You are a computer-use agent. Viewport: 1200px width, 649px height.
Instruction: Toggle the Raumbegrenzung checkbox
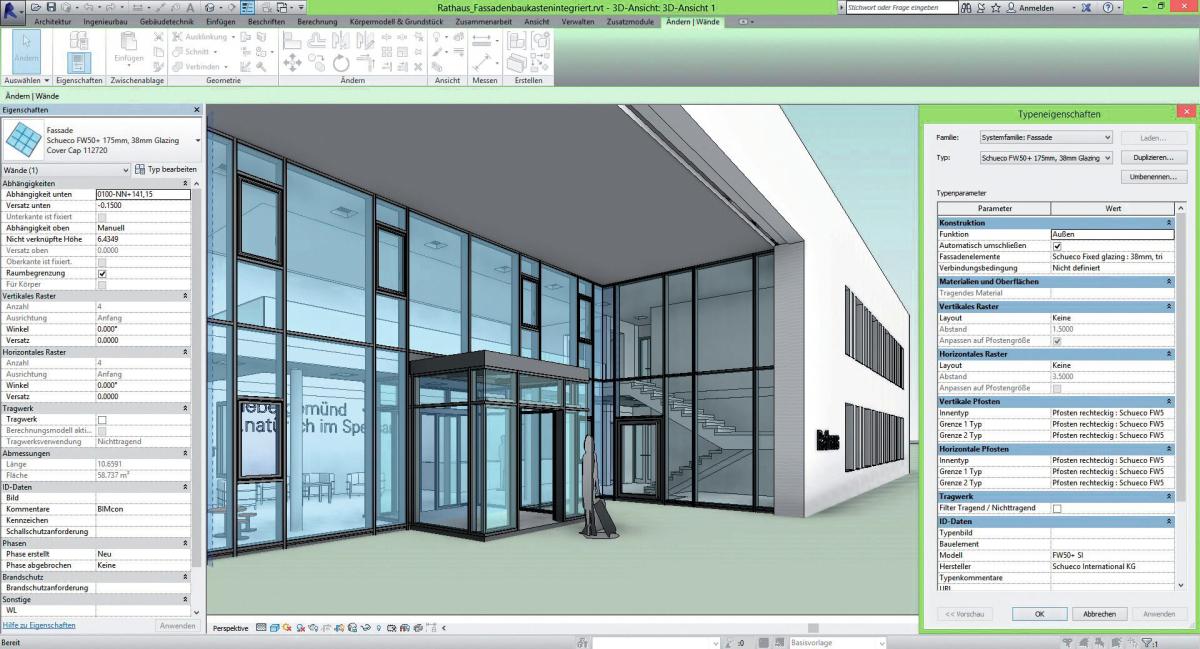(x=101, y=273)
